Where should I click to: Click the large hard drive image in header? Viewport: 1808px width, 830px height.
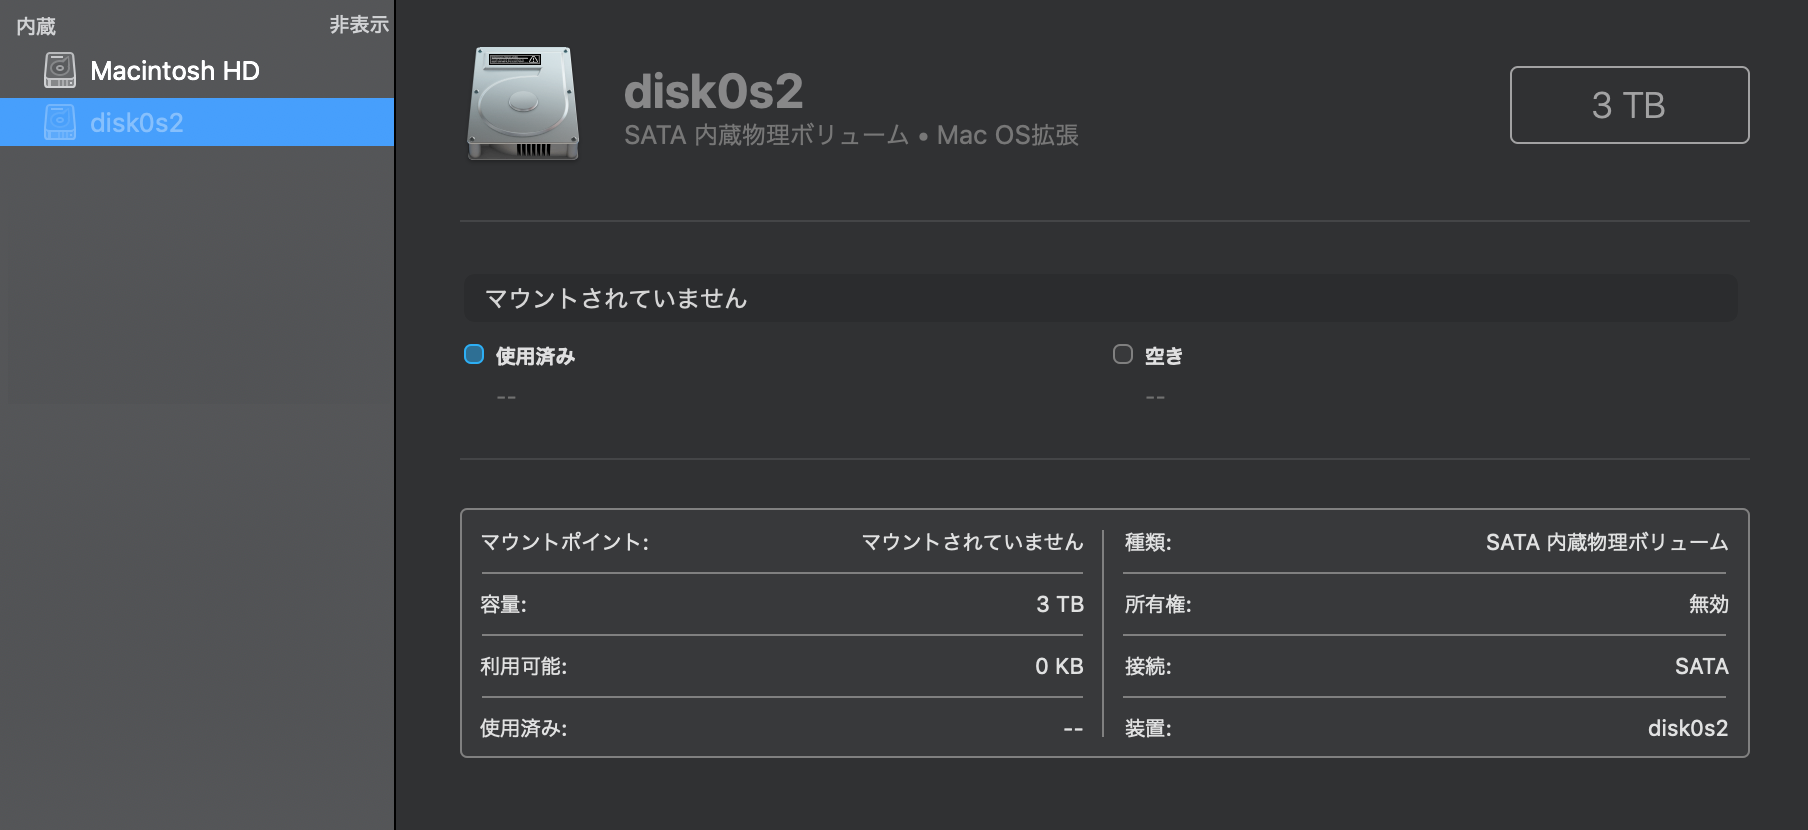(523, 103)
